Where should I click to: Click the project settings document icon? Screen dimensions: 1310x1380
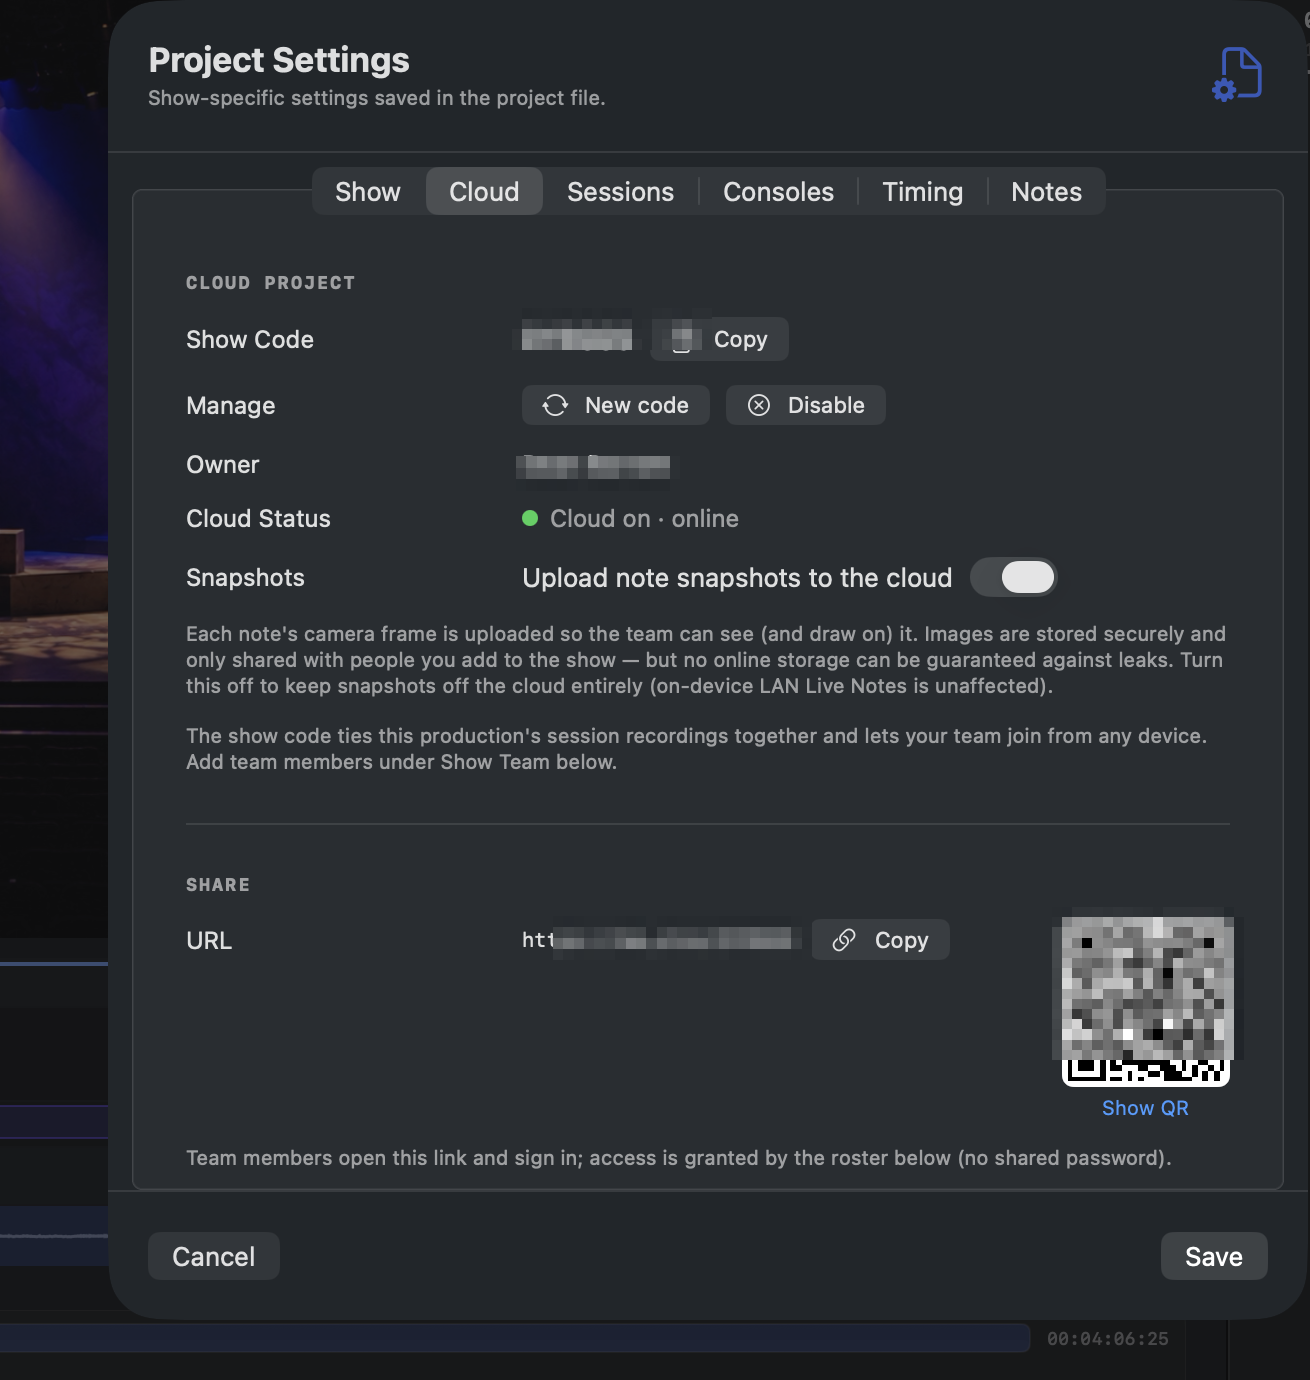[x=1238, y=74]
